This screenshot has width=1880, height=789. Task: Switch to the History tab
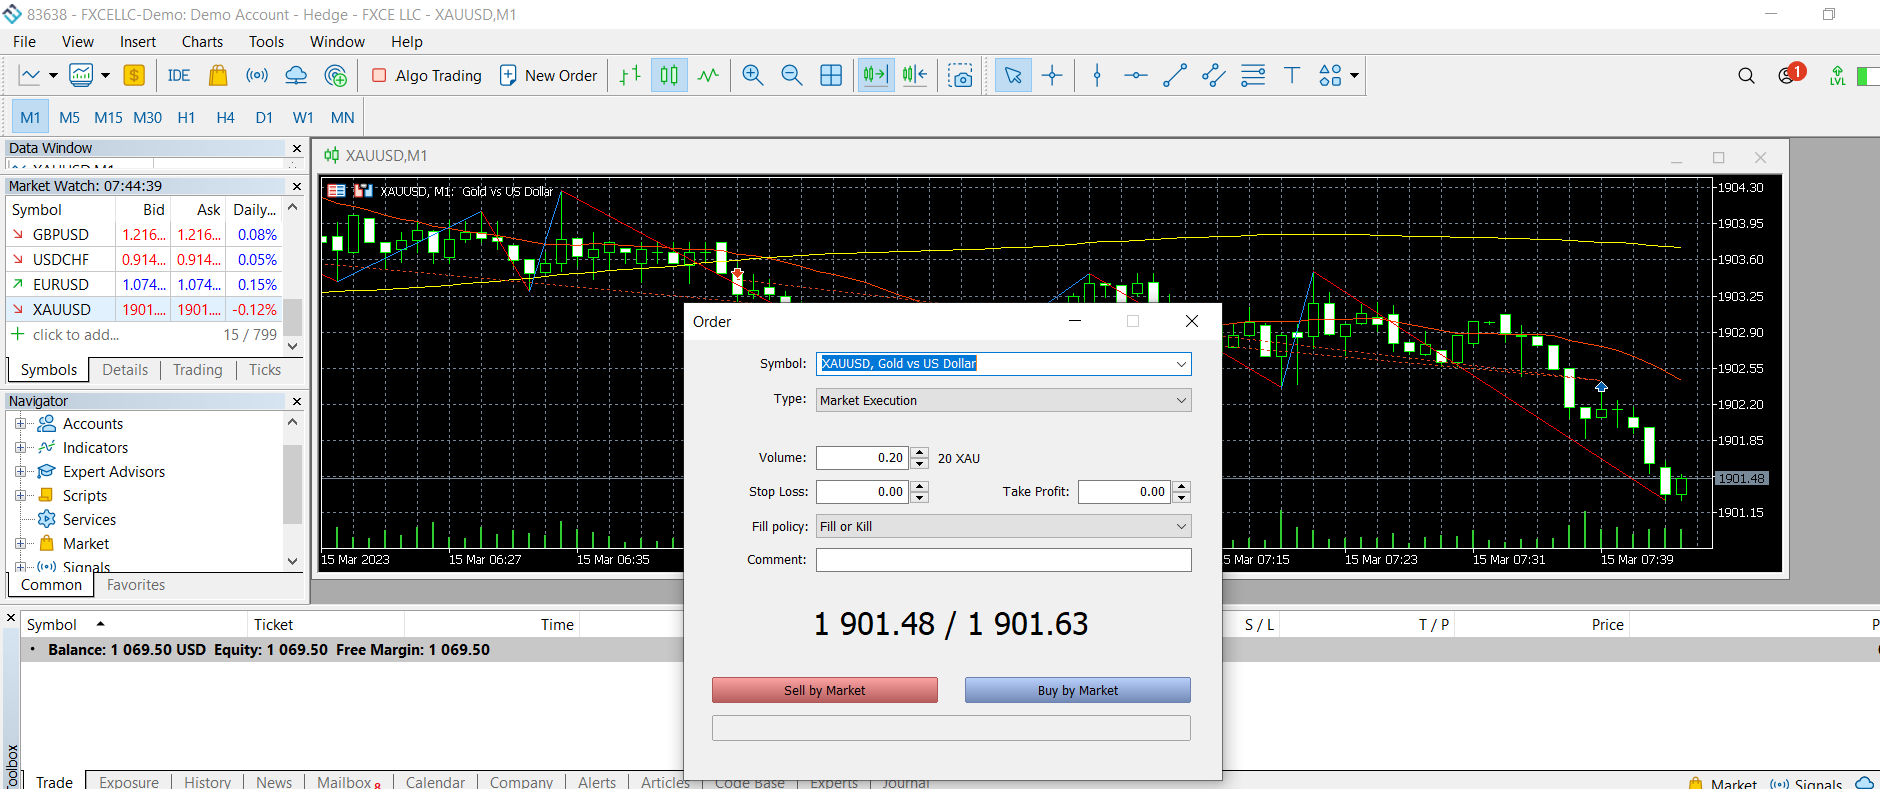[x=207, y=782]
